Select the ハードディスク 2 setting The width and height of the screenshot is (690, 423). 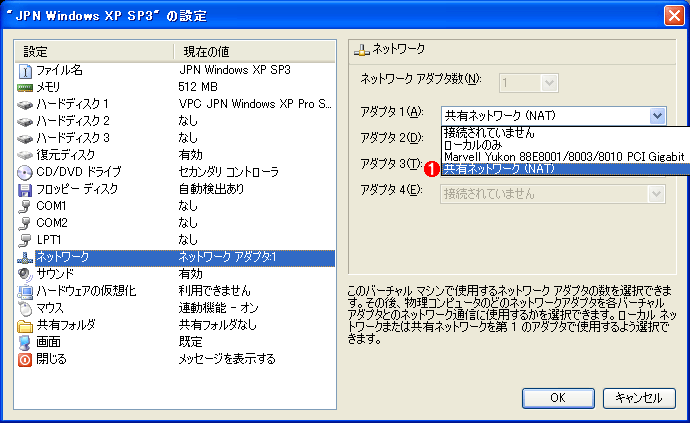coord(176,121)
